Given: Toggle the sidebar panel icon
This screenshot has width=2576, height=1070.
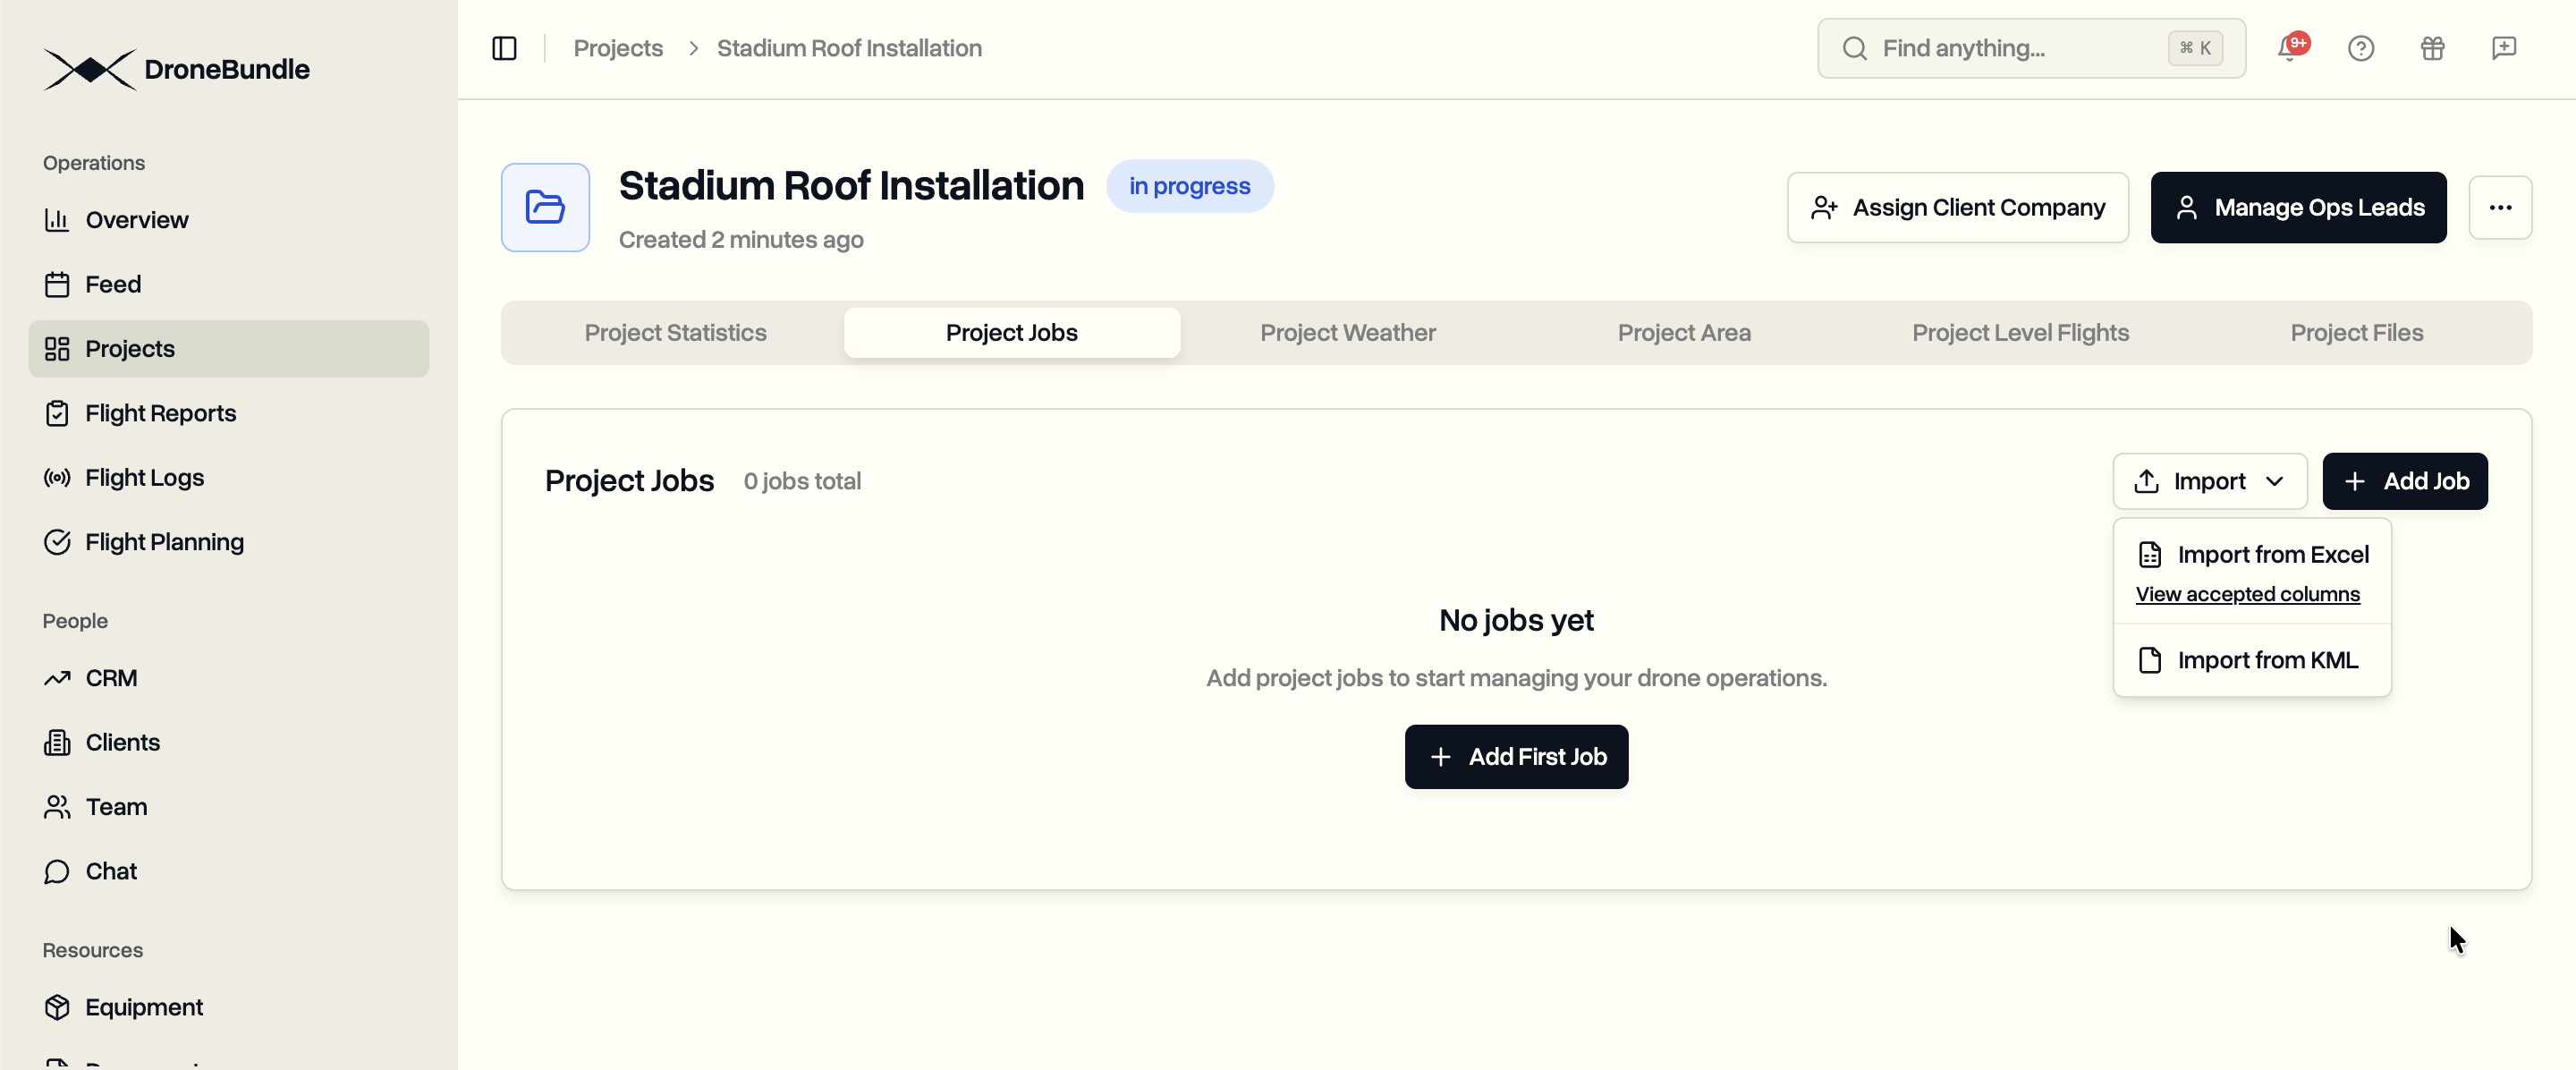Looking at the screenshot, I should [504, 48].
